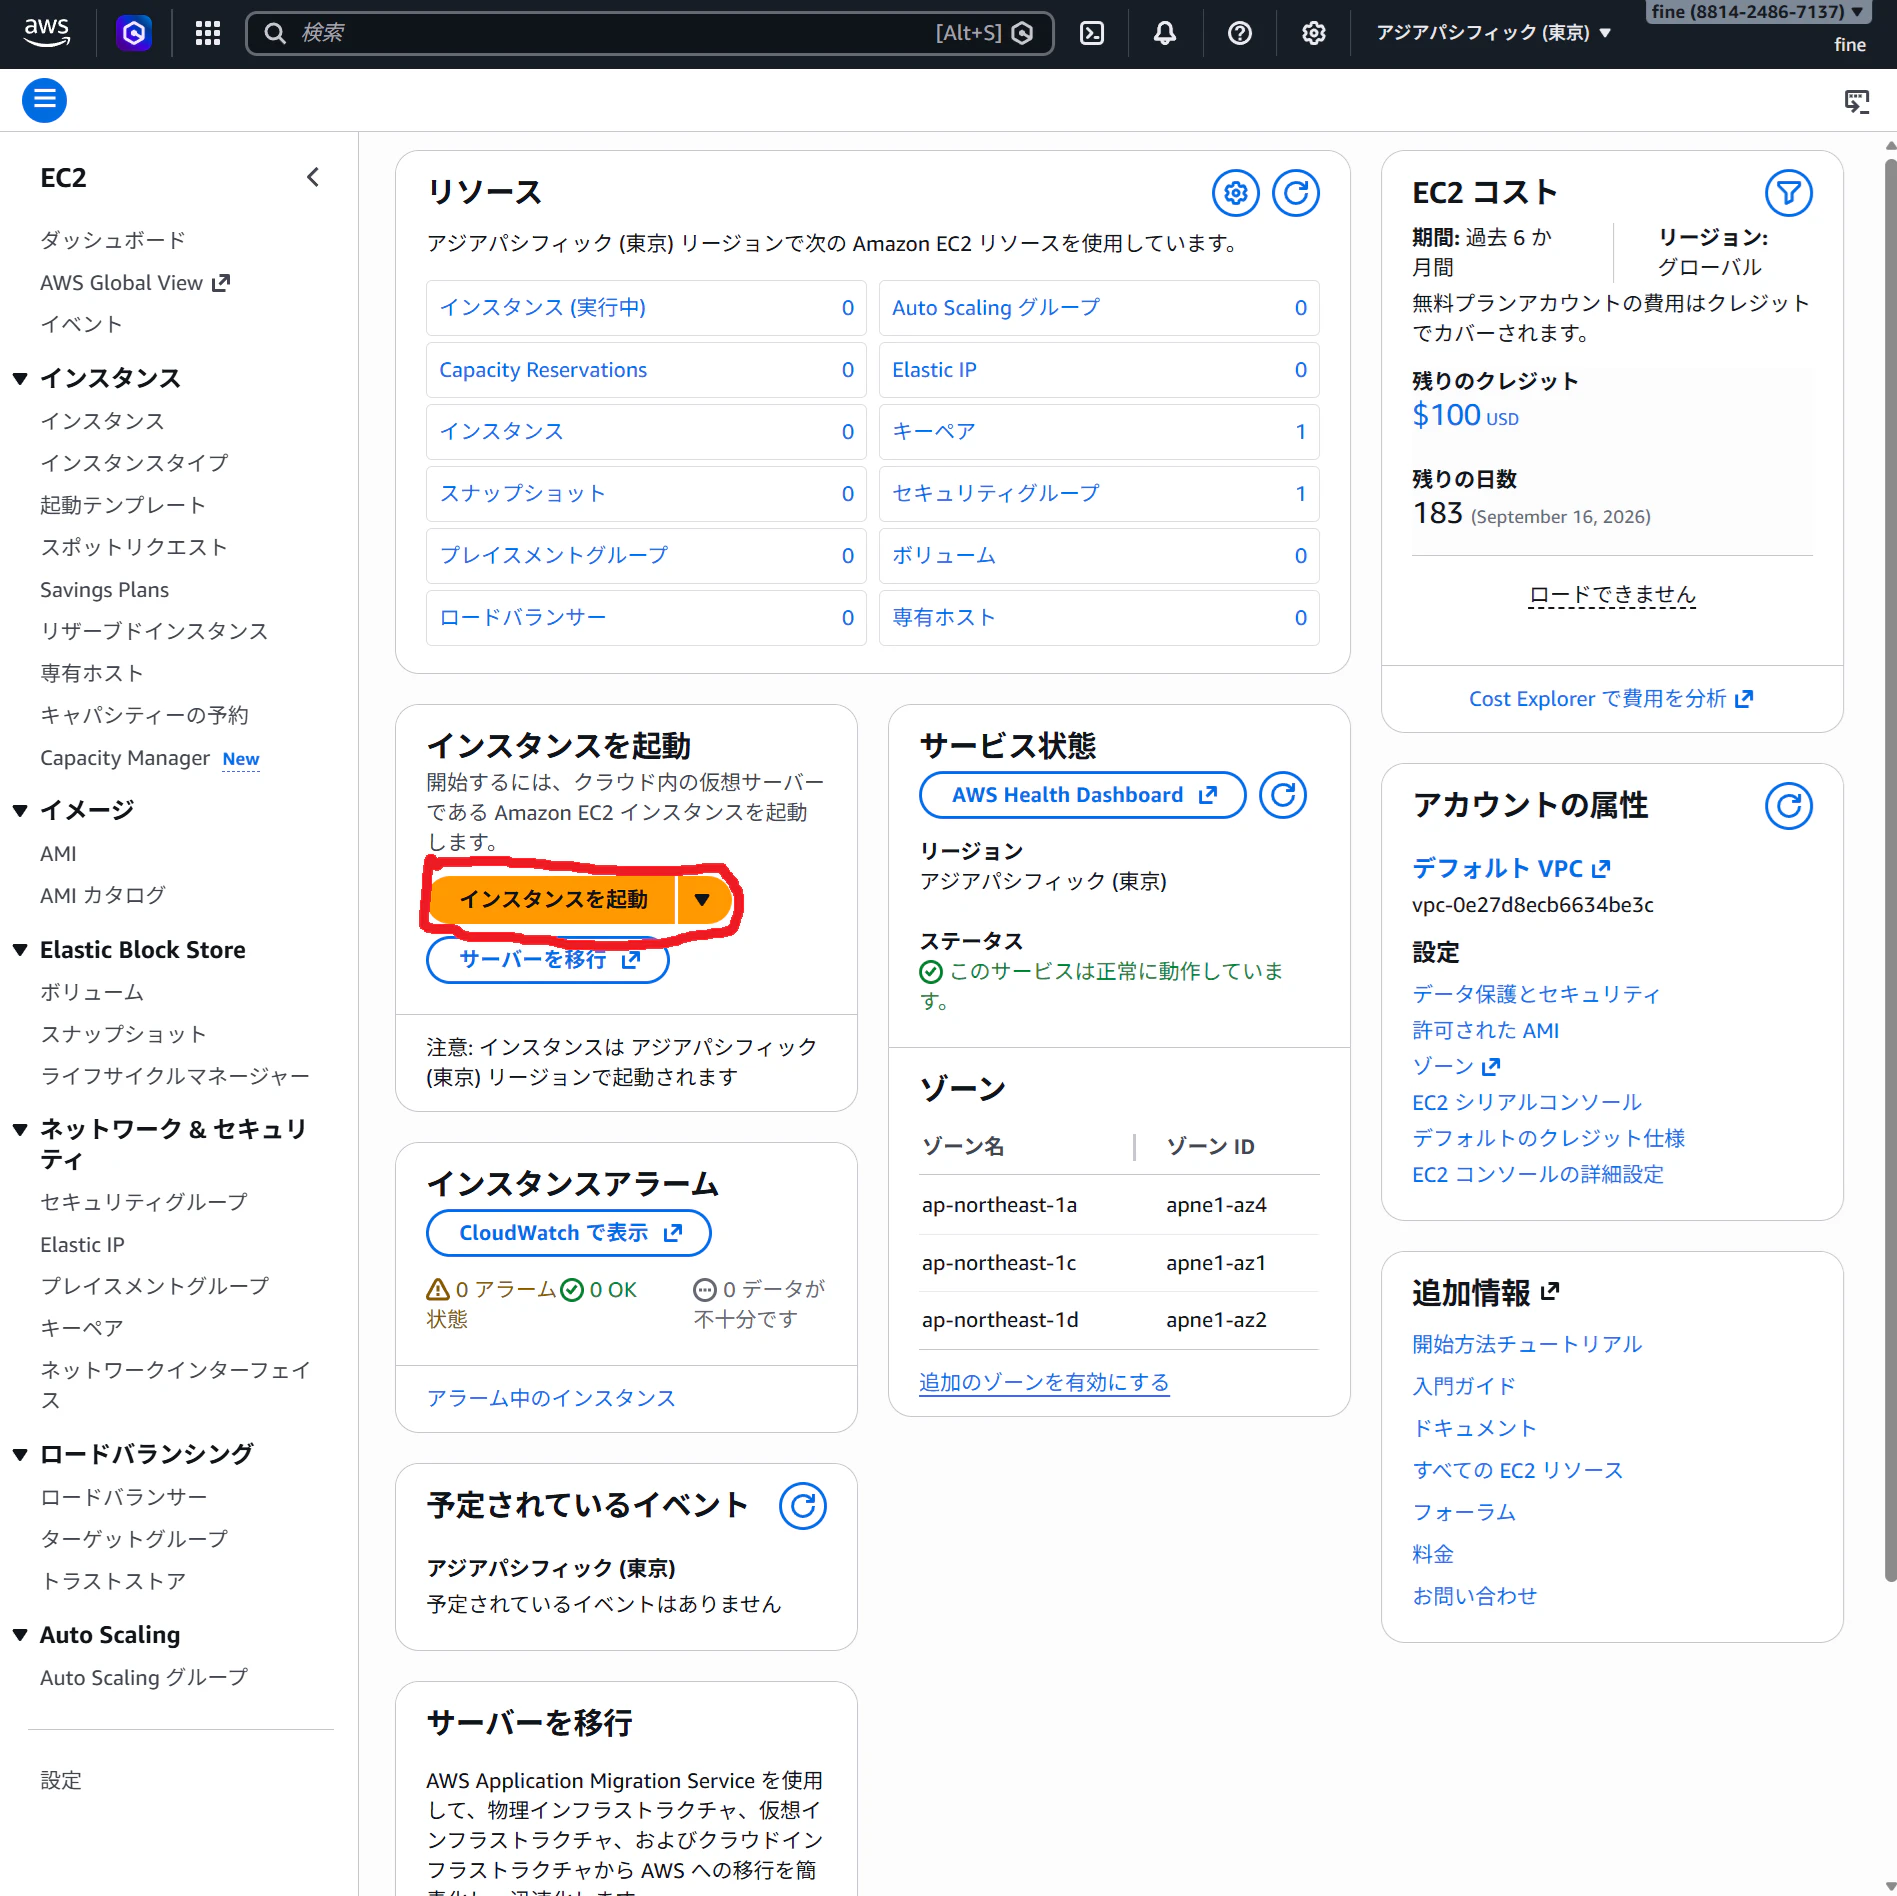Open the services grid menu
Image resolution: width=1897 pixels, height=1896 pixels.
click(x=208, y=33)
